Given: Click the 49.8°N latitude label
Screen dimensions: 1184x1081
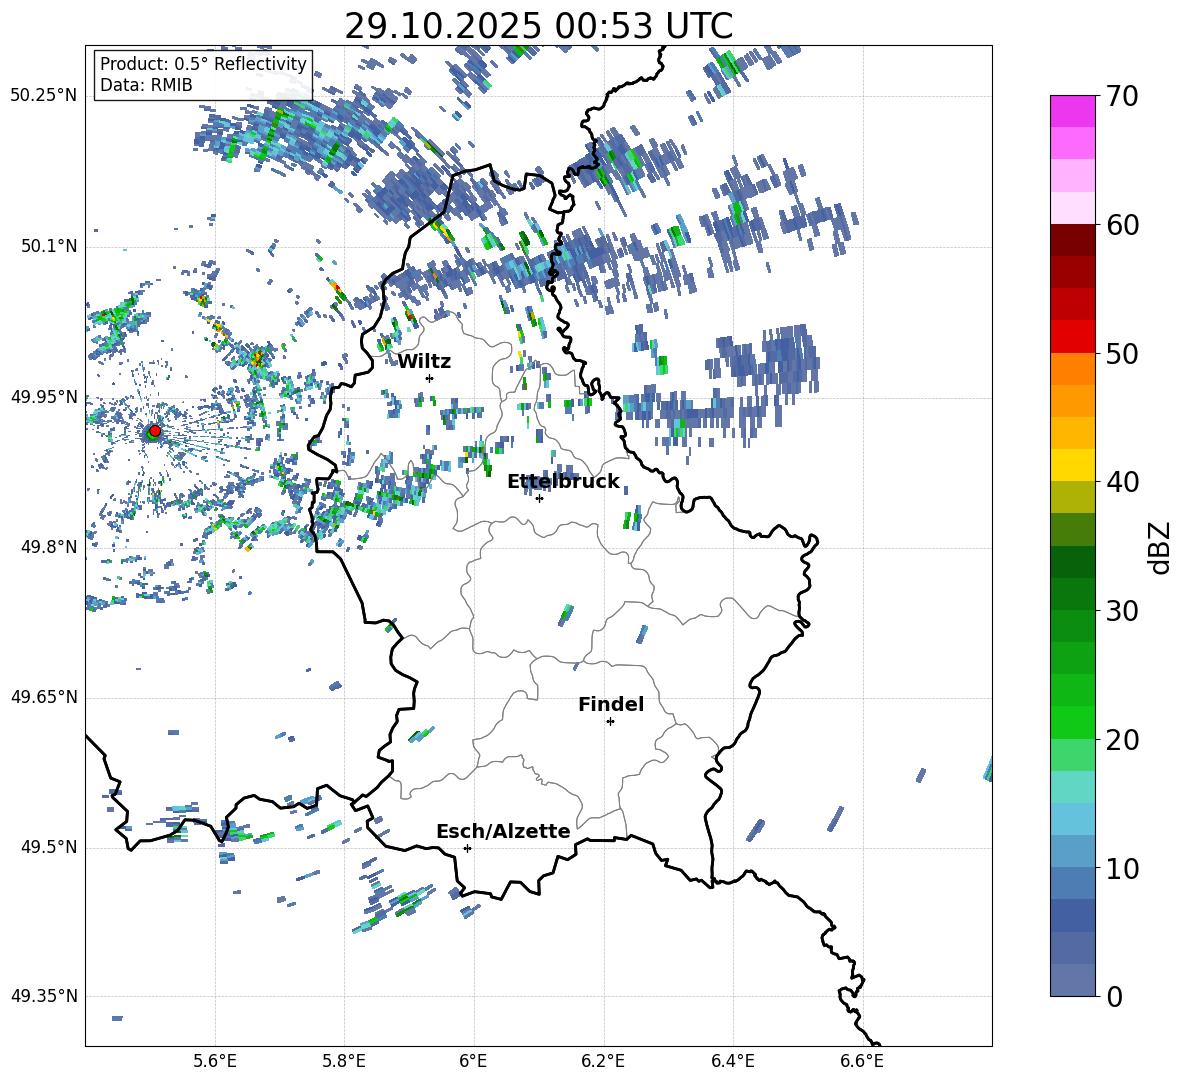Looking at the screenshot, I should 48,547.
